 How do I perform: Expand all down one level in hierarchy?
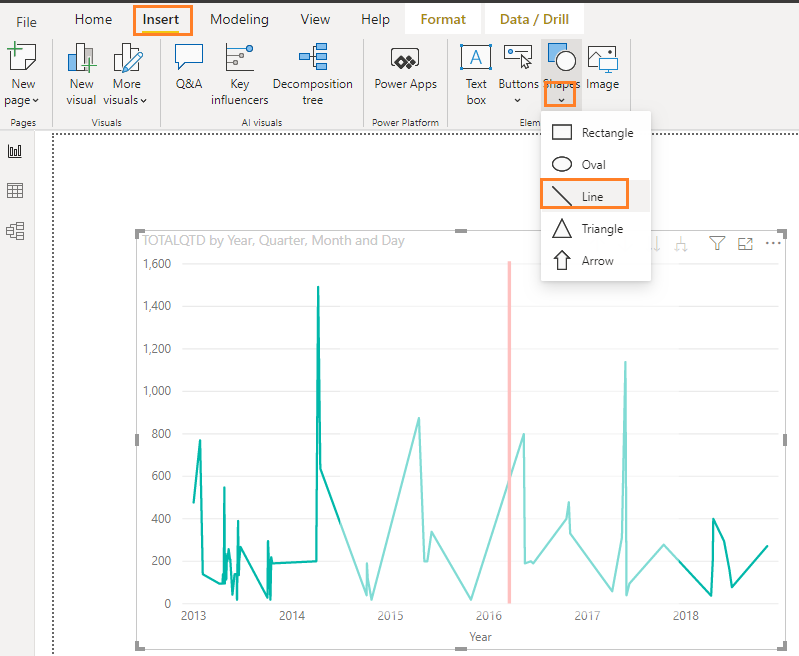680,244
